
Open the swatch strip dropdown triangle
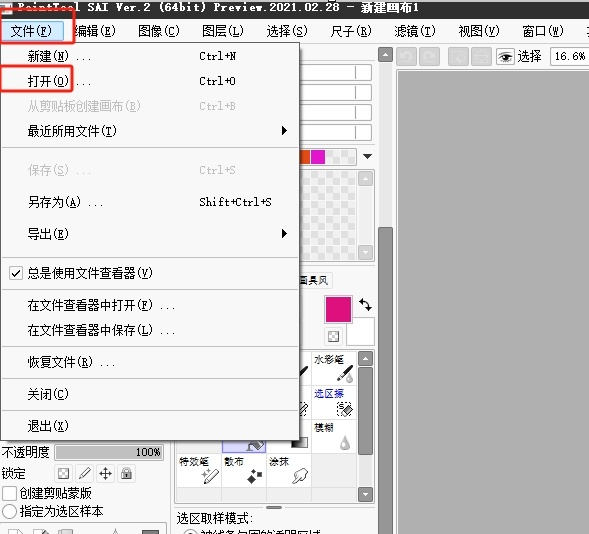pos(367,156)
